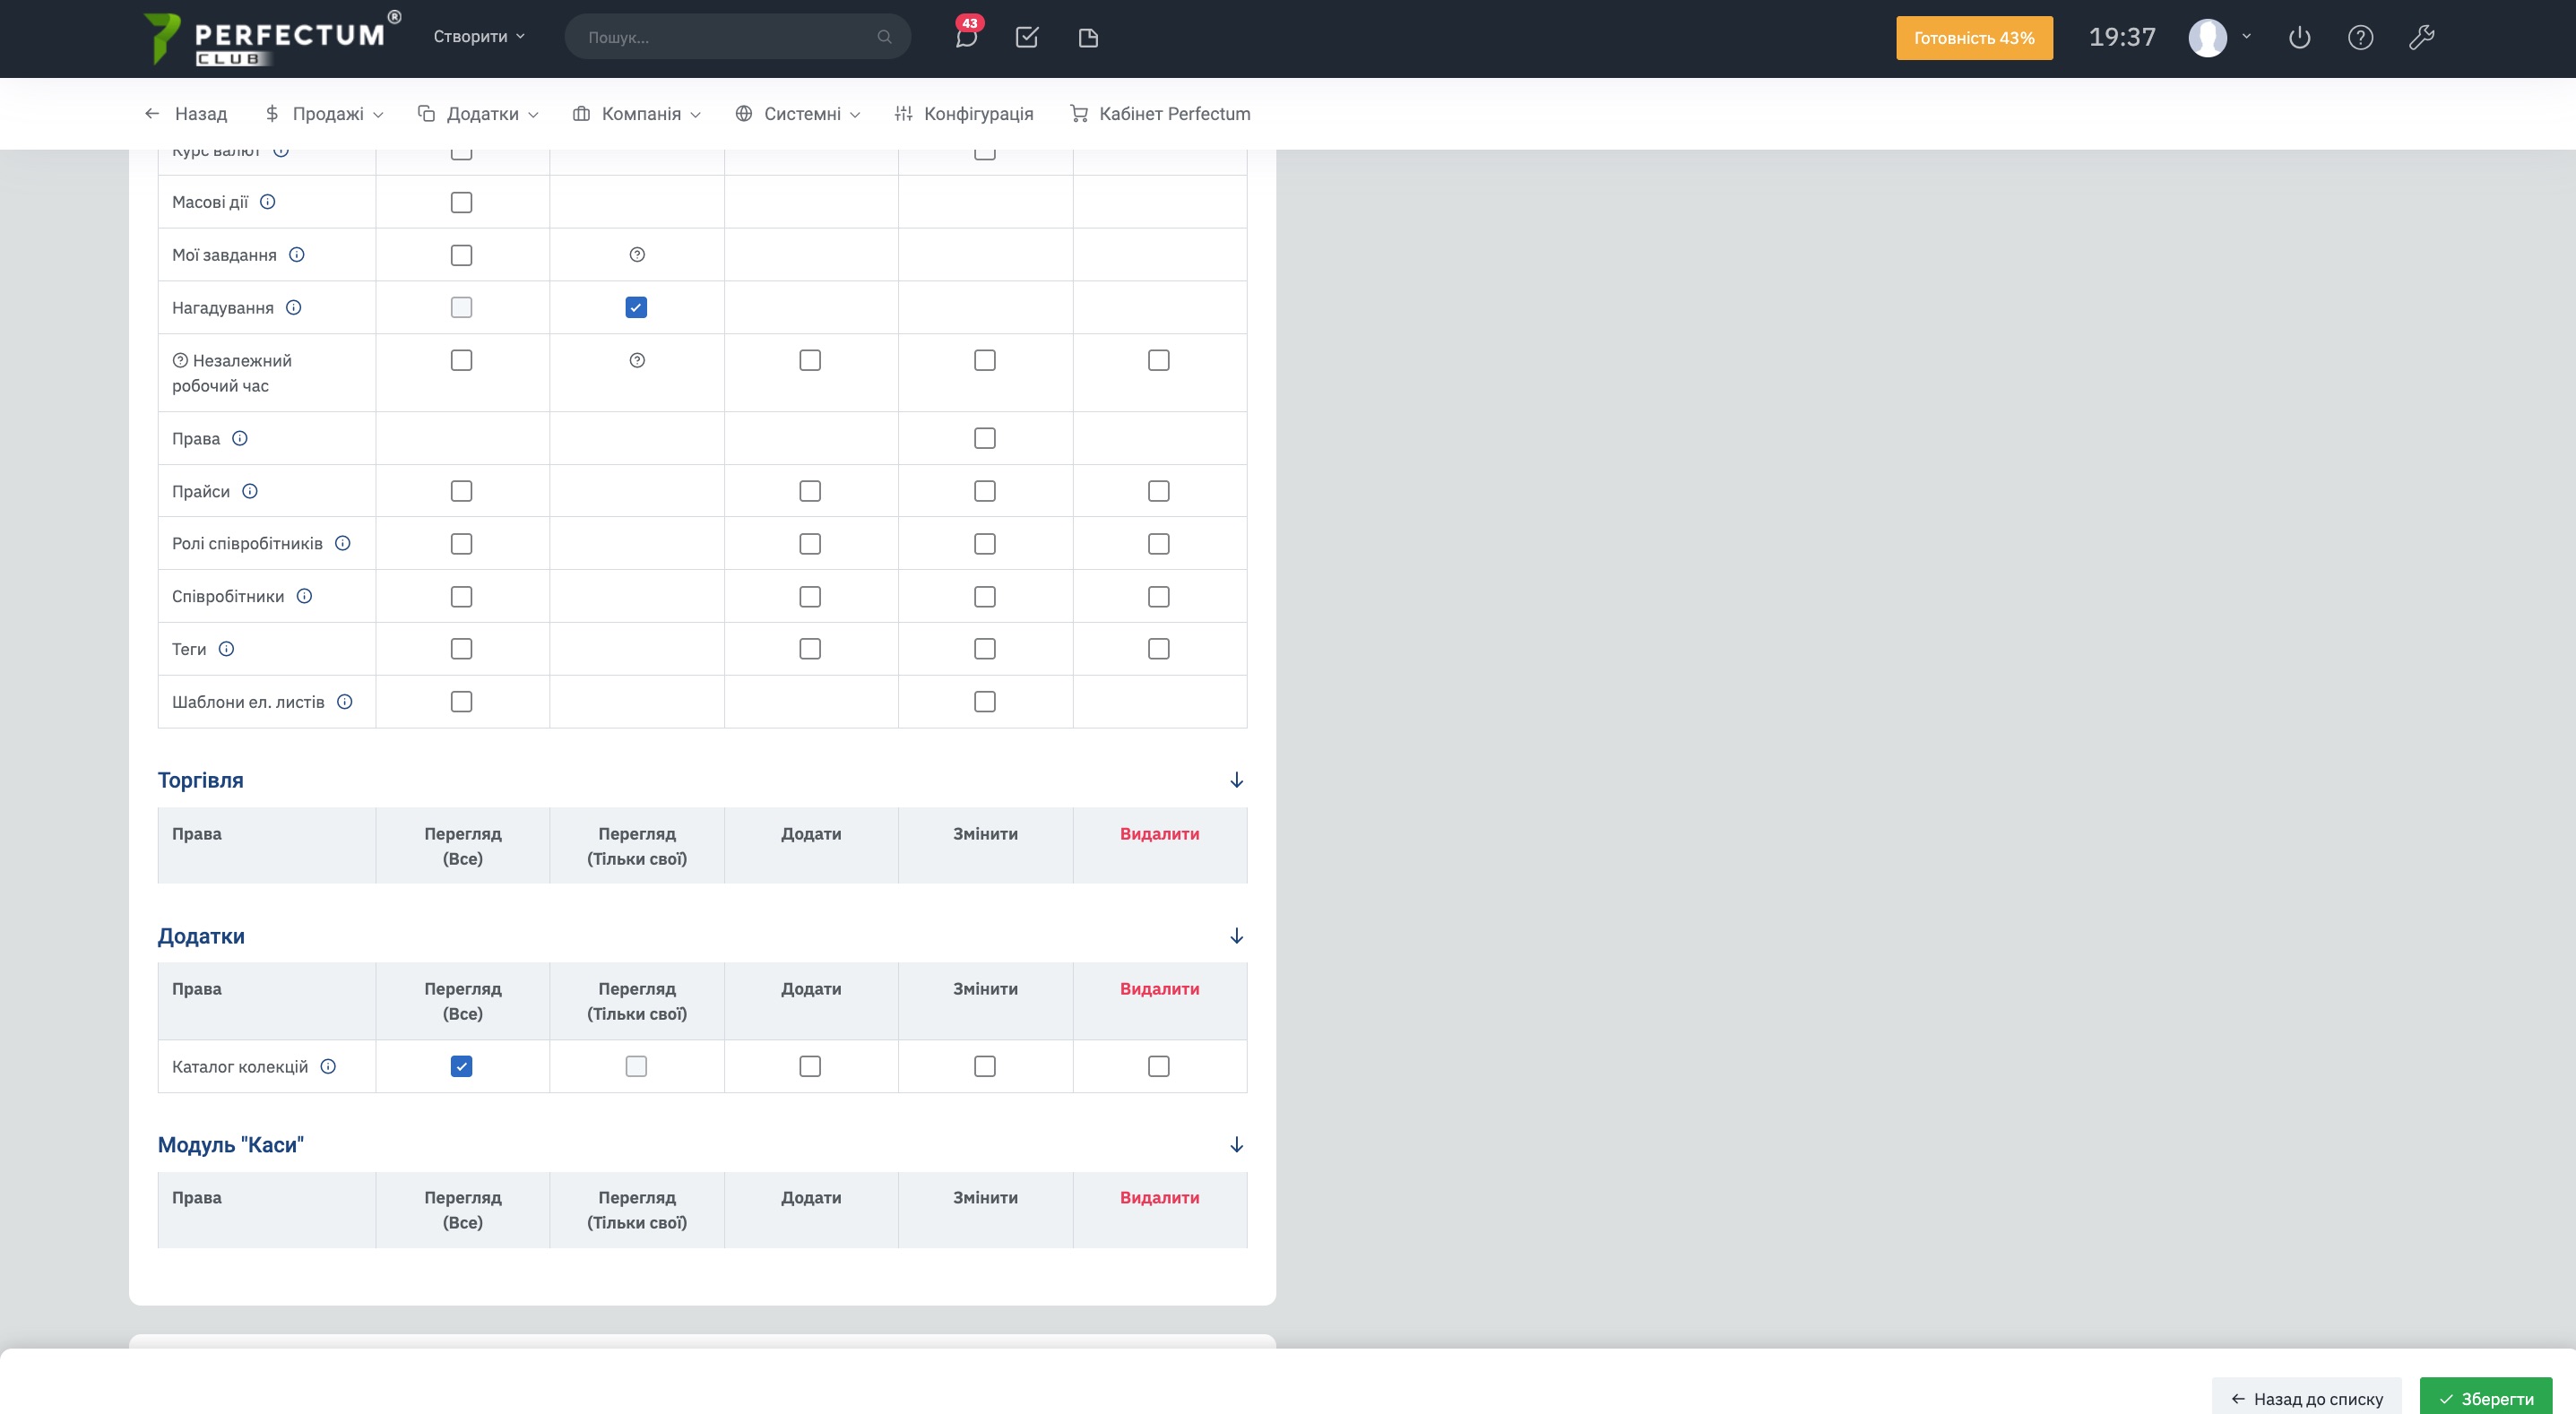Screen dimensions: 2576x1414
Task: Enable delete permission for Теги
Action: 1158,649
